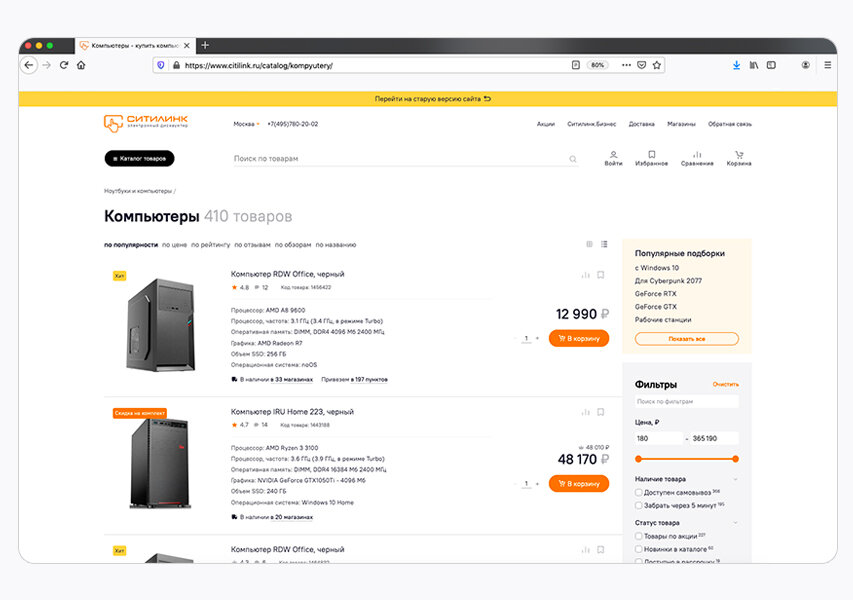Sort by по рейтингу
The image size is (853, 600).
coord(211,245)
